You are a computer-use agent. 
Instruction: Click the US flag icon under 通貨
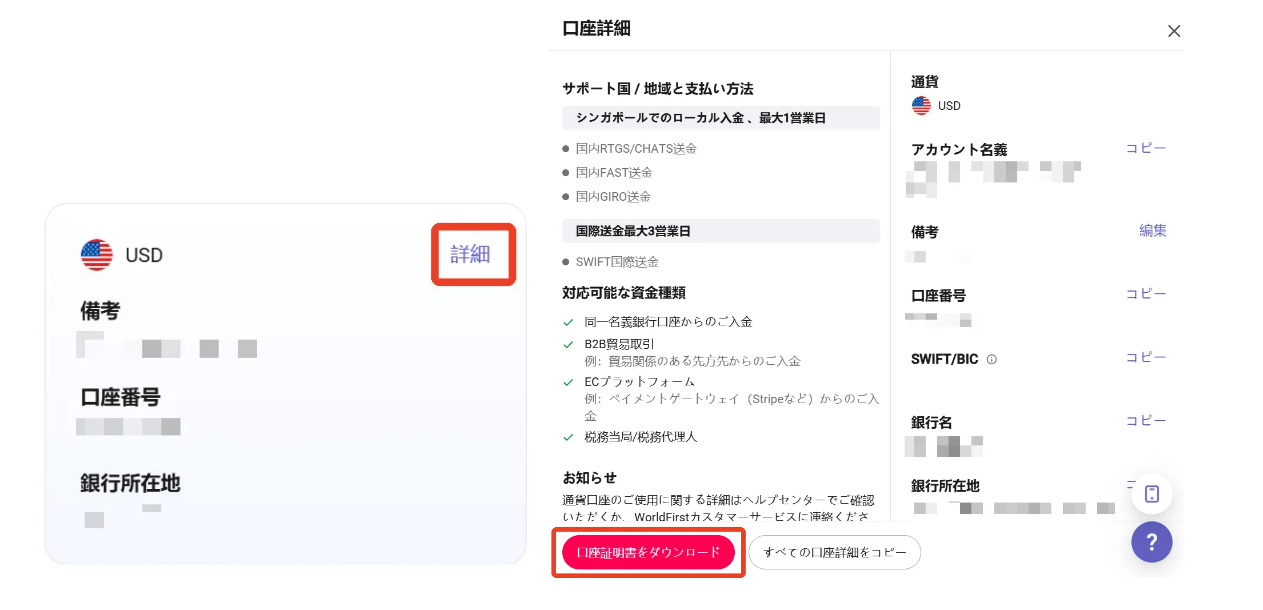point(921,105)
